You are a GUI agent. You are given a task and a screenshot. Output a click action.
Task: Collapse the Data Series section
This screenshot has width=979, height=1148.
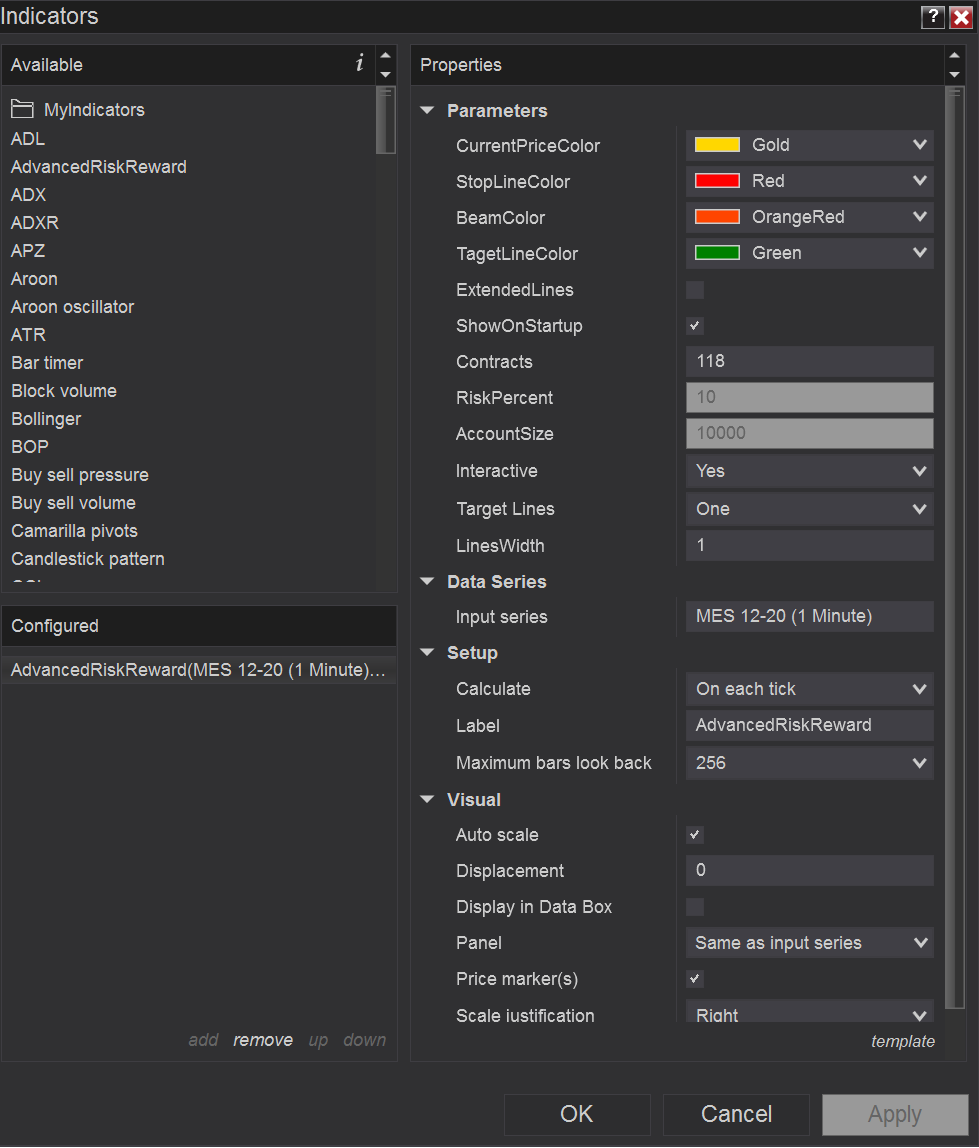[428, 582]
